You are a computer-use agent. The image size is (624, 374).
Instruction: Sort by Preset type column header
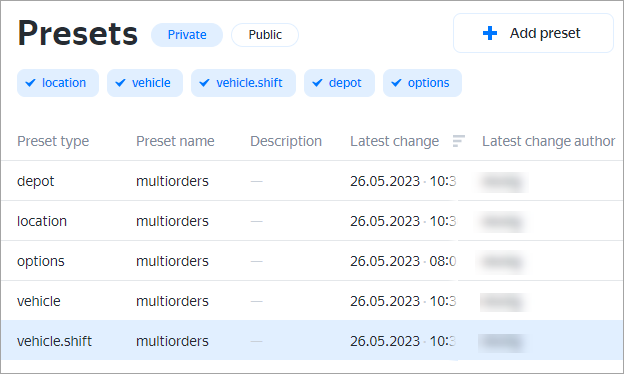click(53, 141)
